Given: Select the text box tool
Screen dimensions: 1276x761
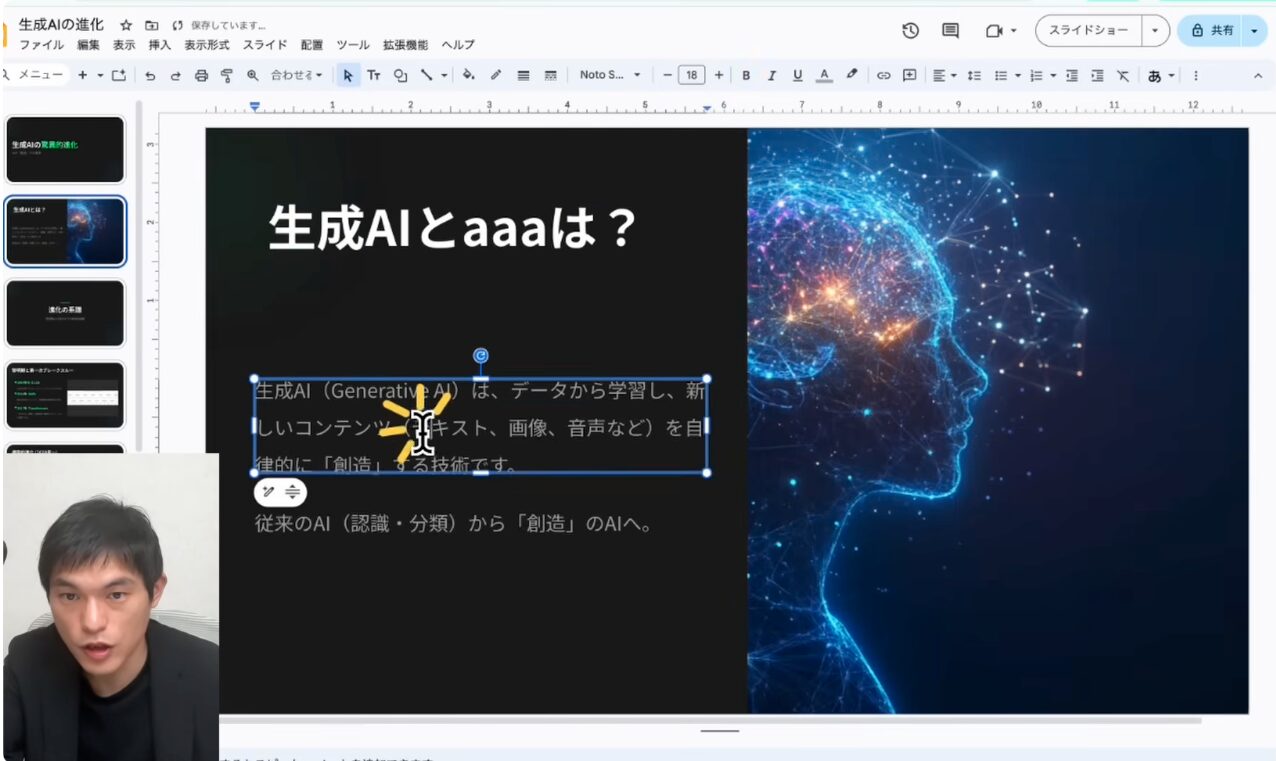Looking at the screenshot, I should 374,75.
